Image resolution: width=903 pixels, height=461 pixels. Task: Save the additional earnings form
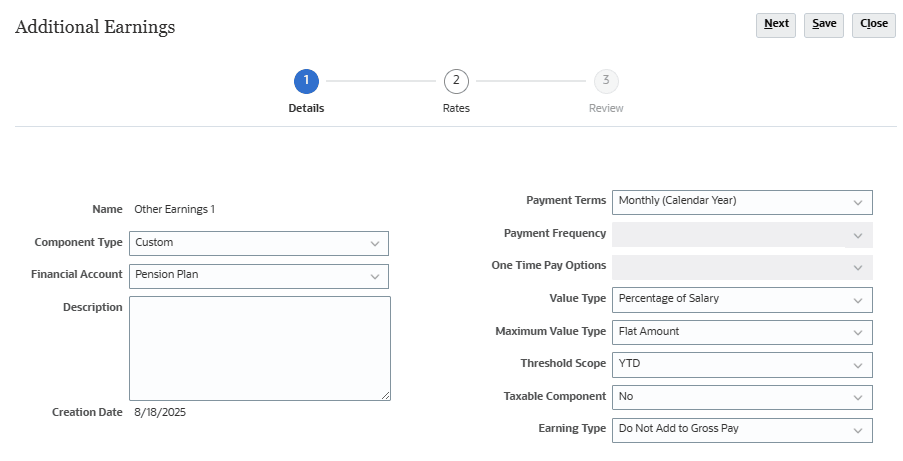[824, 25]
